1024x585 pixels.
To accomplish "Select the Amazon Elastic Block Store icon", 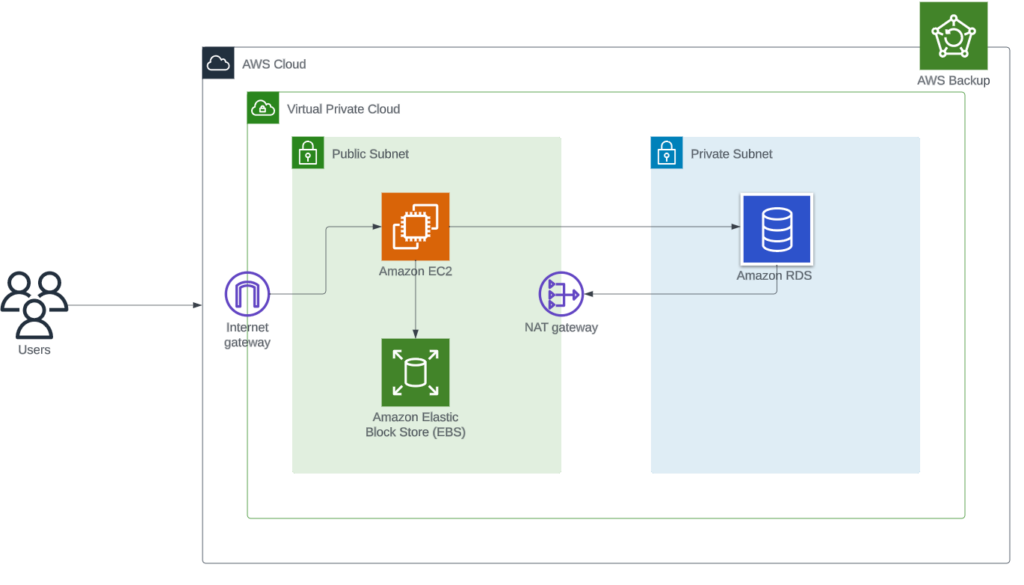I will tap(415, 372).
